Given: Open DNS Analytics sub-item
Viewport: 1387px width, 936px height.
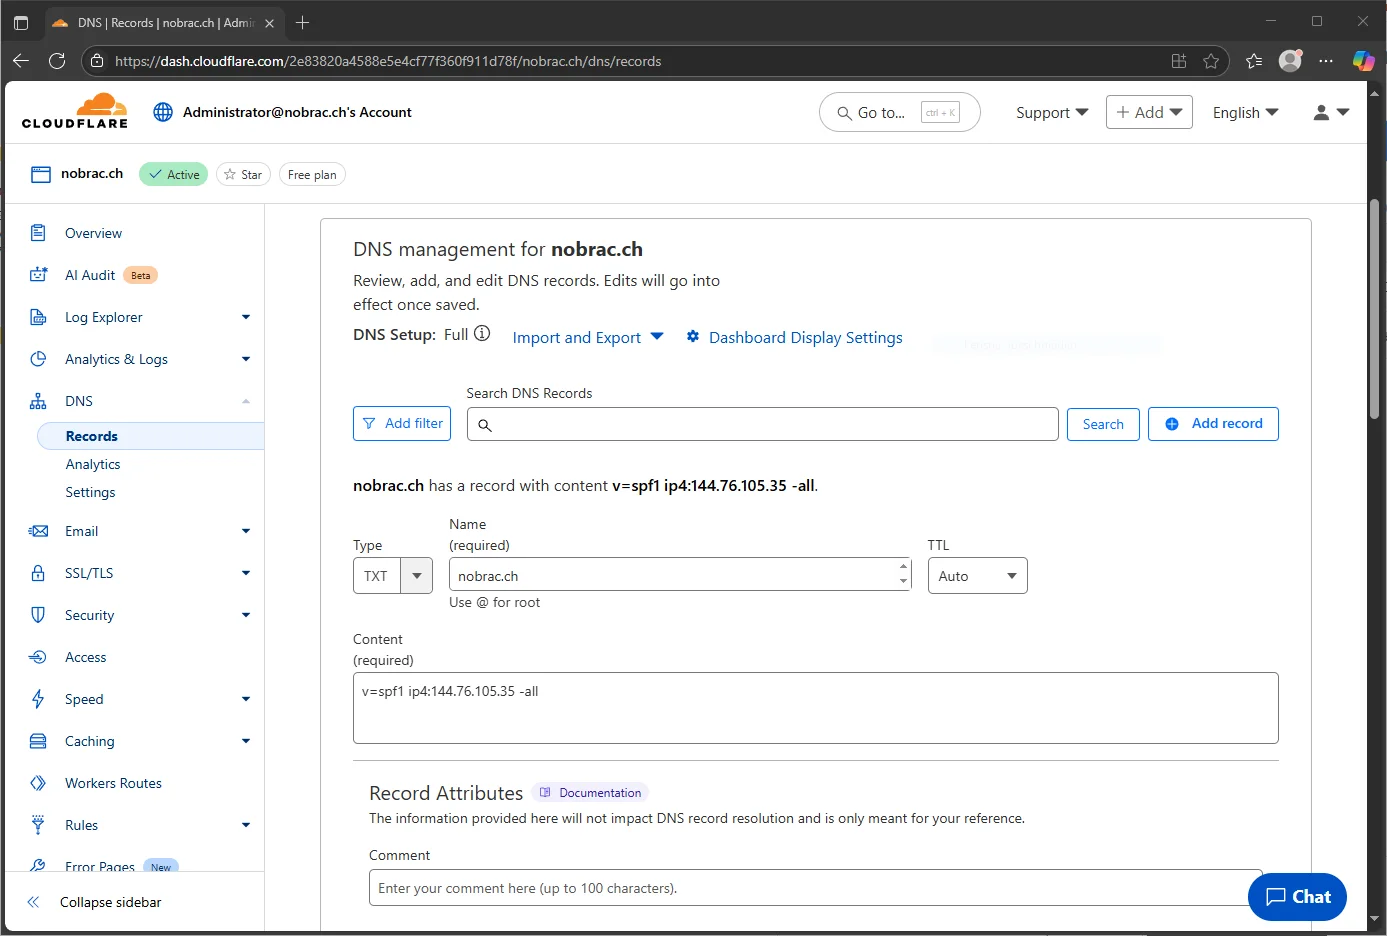Looking at the screenshot, I should pyautogui.click(x=93, y=464).
